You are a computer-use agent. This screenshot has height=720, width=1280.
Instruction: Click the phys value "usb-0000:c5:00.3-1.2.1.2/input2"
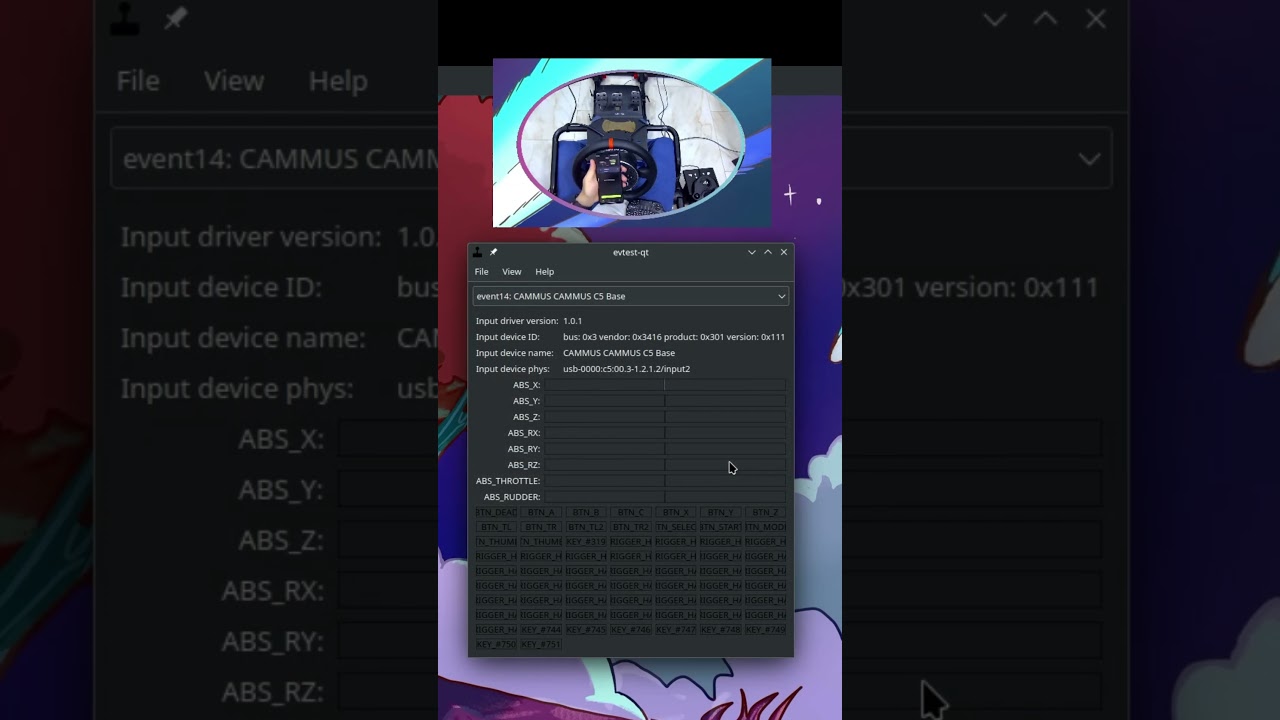626,369
